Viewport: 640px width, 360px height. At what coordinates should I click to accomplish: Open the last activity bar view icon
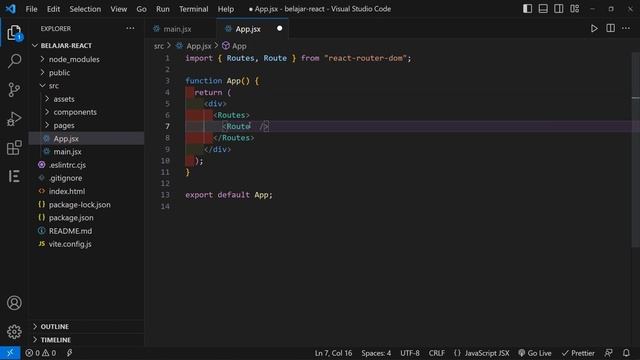click(14, 176)
